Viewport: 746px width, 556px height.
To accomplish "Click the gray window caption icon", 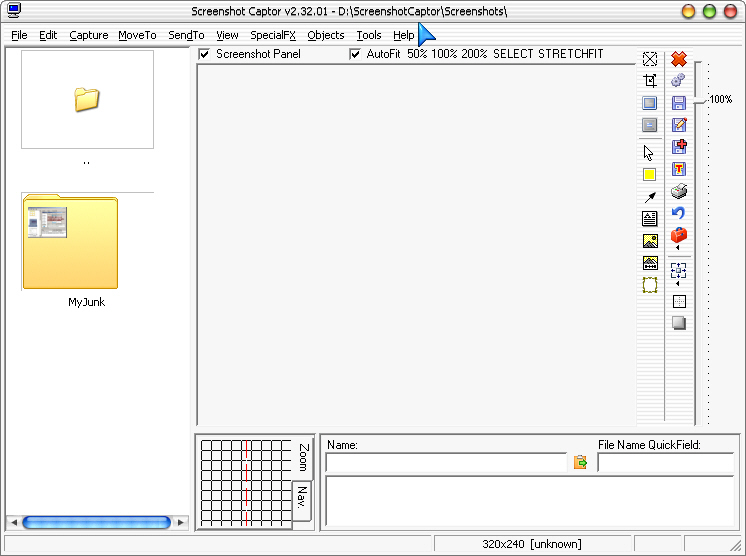I will 649,125.
